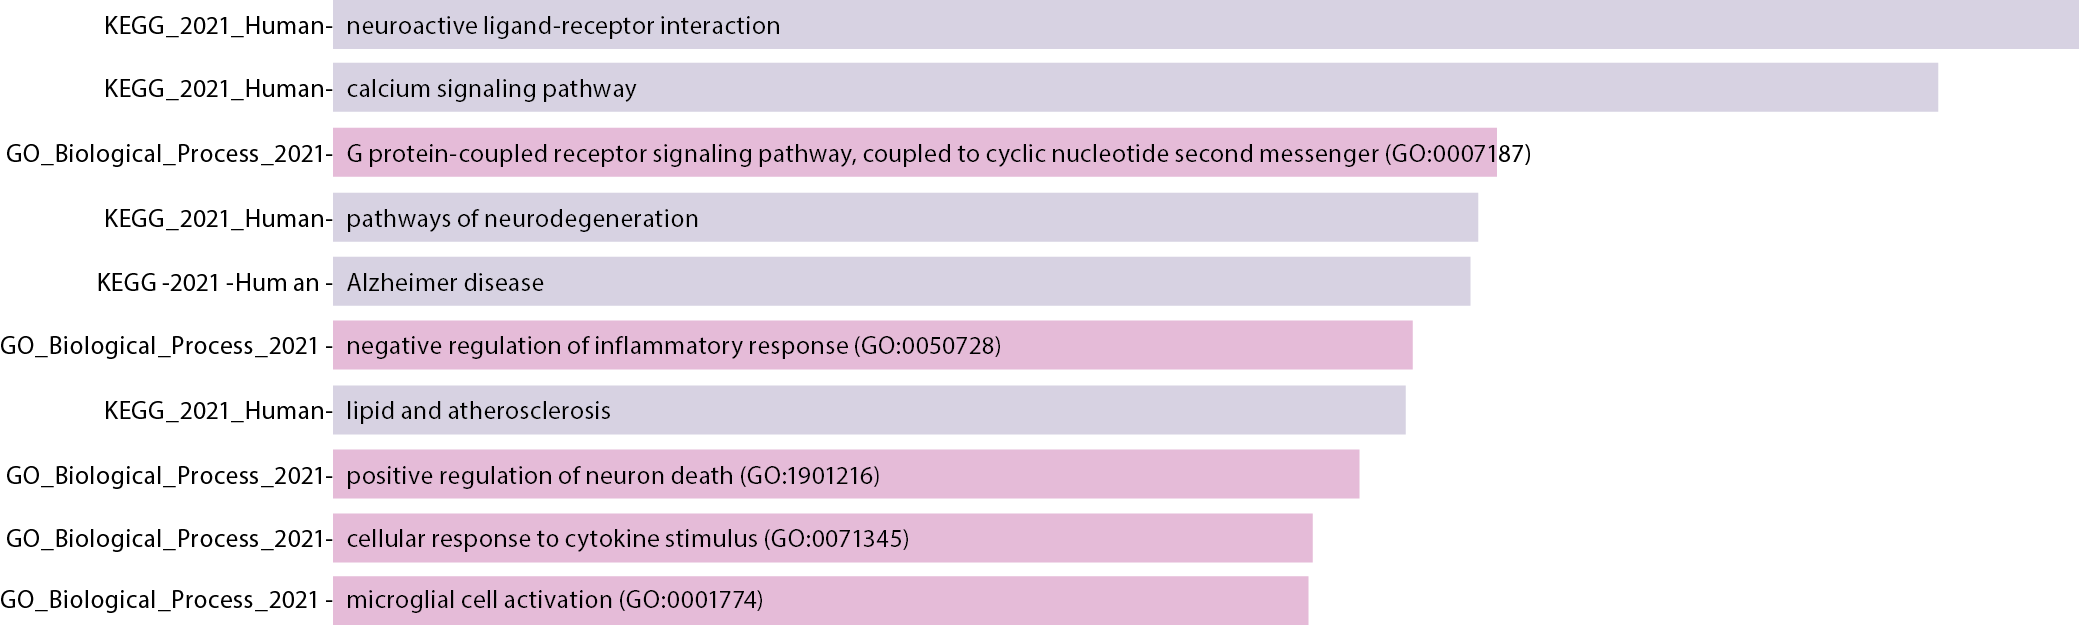Select positive regulation of neuron death bar
2079x625 pixels.
point(846,475)
